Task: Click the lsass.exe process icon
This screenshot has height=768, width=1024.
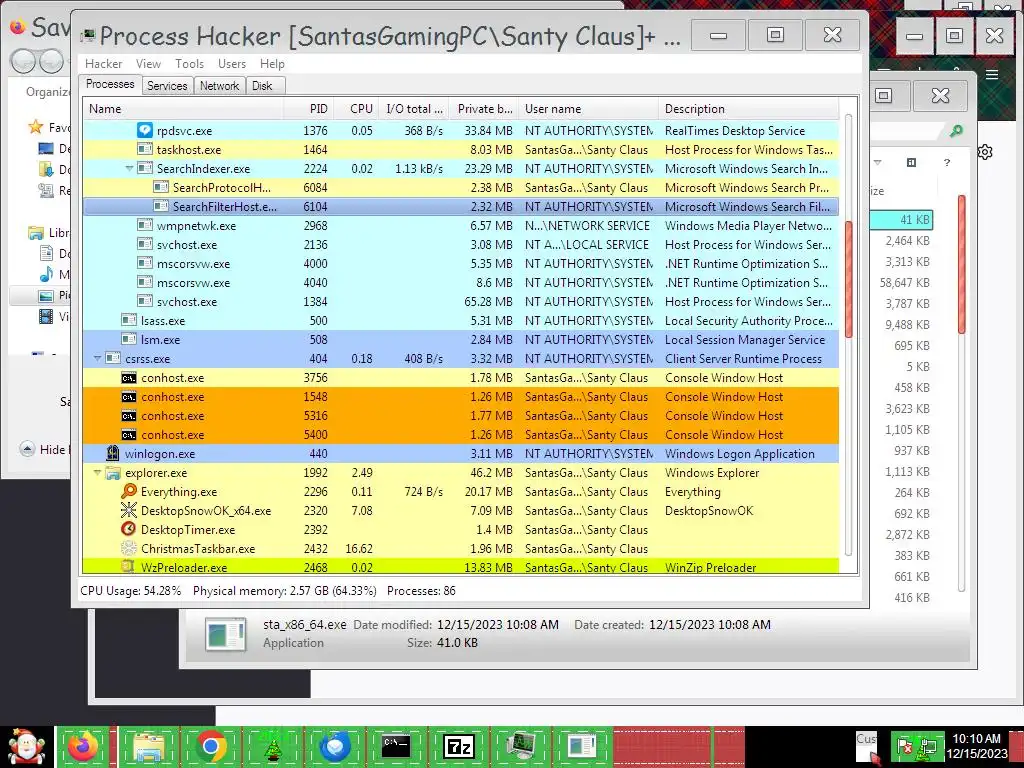Action: pos(129,321)
